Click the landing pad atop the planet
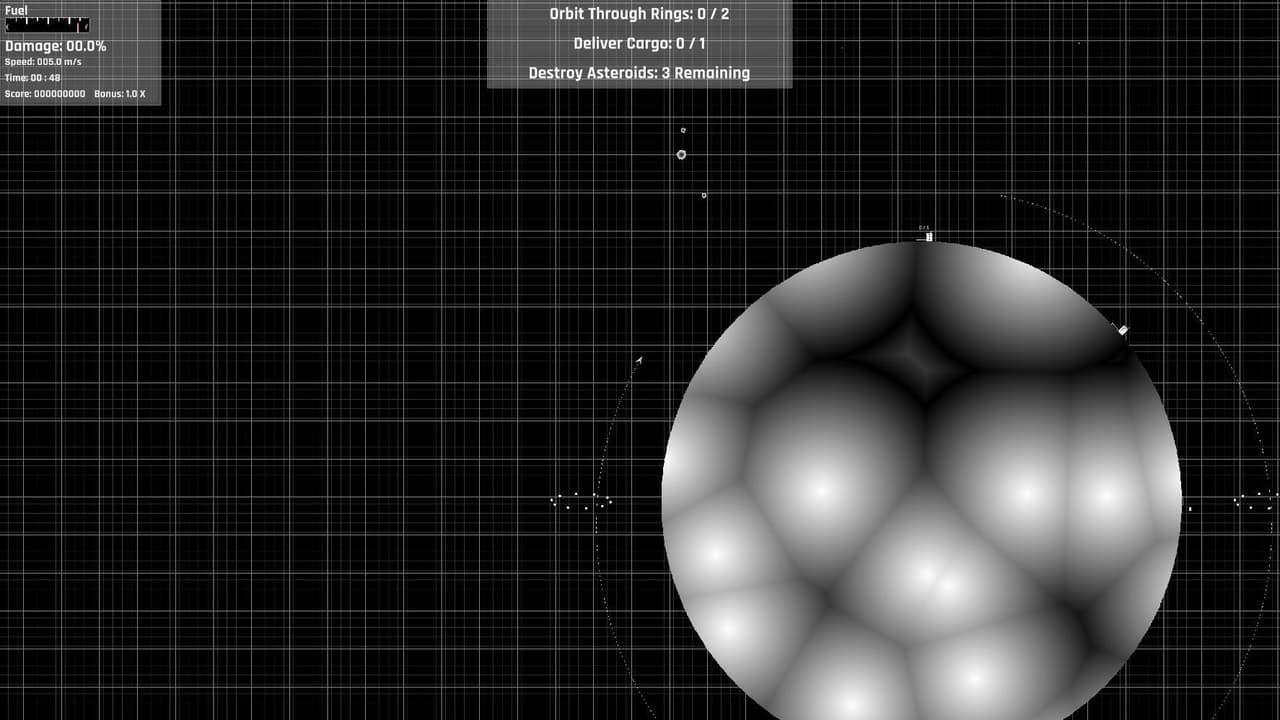This screenshot has width=1280, height=720. (925, 237)
